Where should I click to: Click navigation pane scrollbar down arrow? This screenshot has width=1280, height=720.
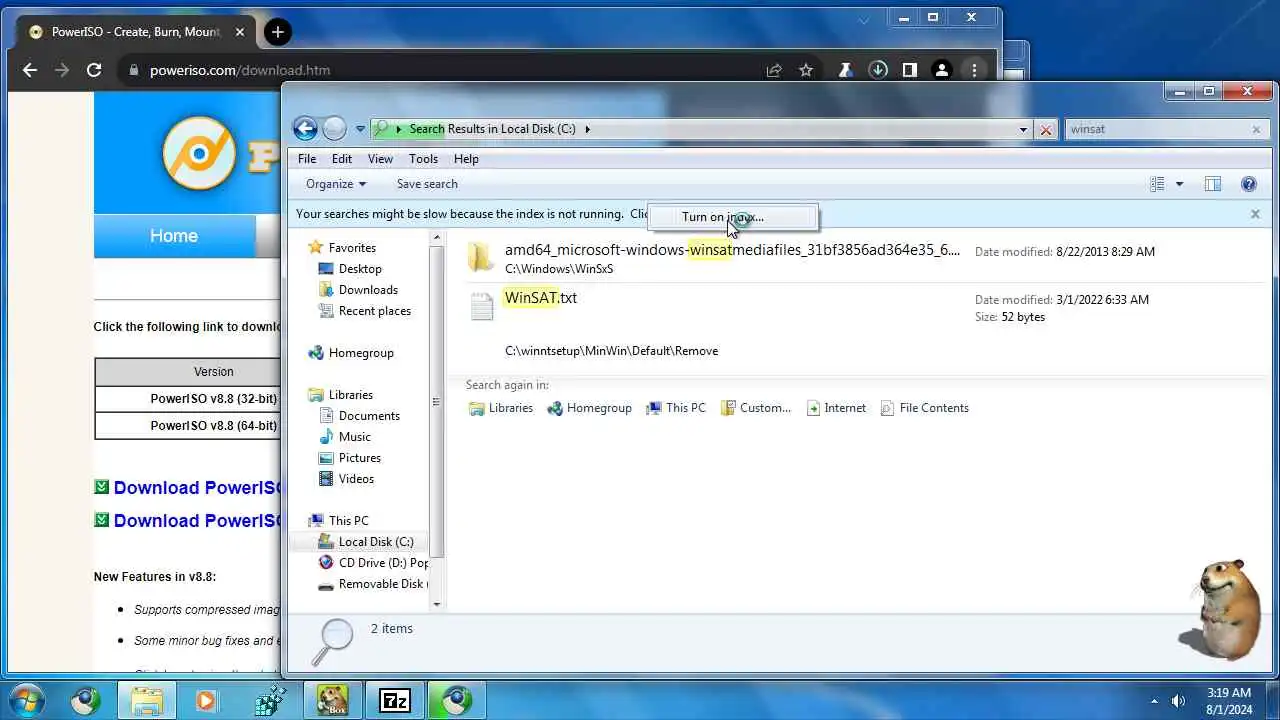coord(436,603)
